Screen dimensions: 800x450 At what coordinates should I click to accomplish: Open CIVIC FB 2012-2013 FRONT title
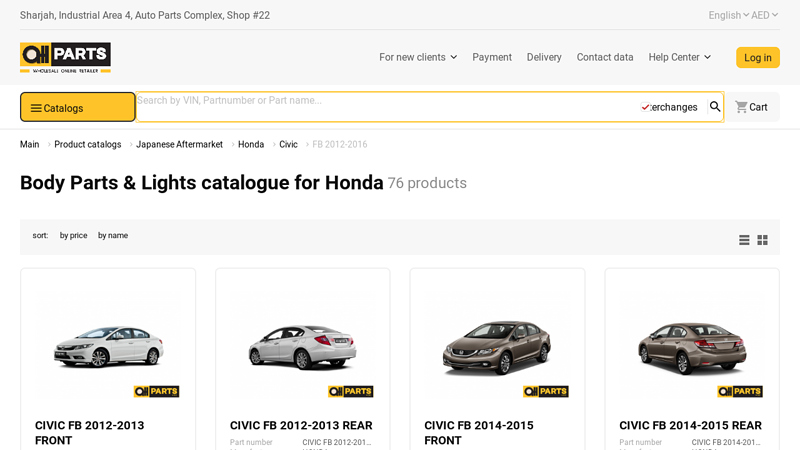(x=90, y=433)
